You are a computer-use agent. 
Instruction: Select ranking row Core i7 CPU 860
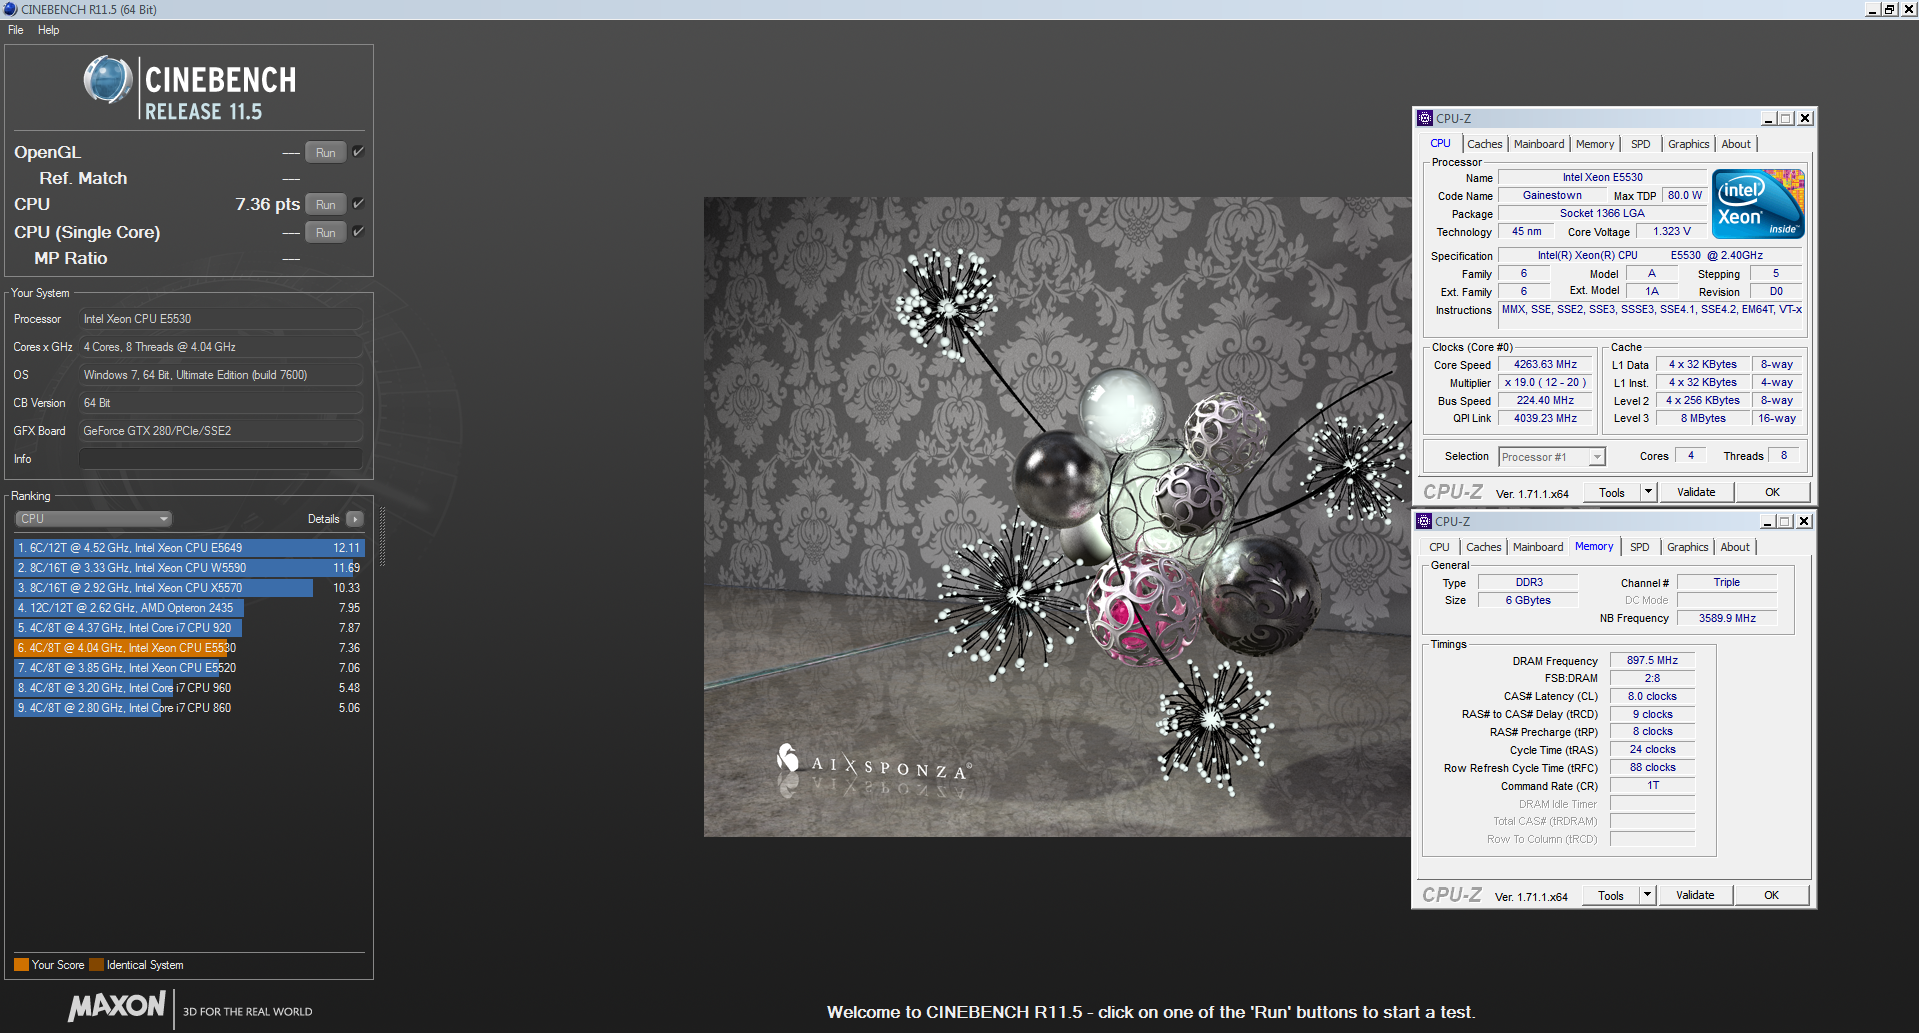click(x=189, y=708)
